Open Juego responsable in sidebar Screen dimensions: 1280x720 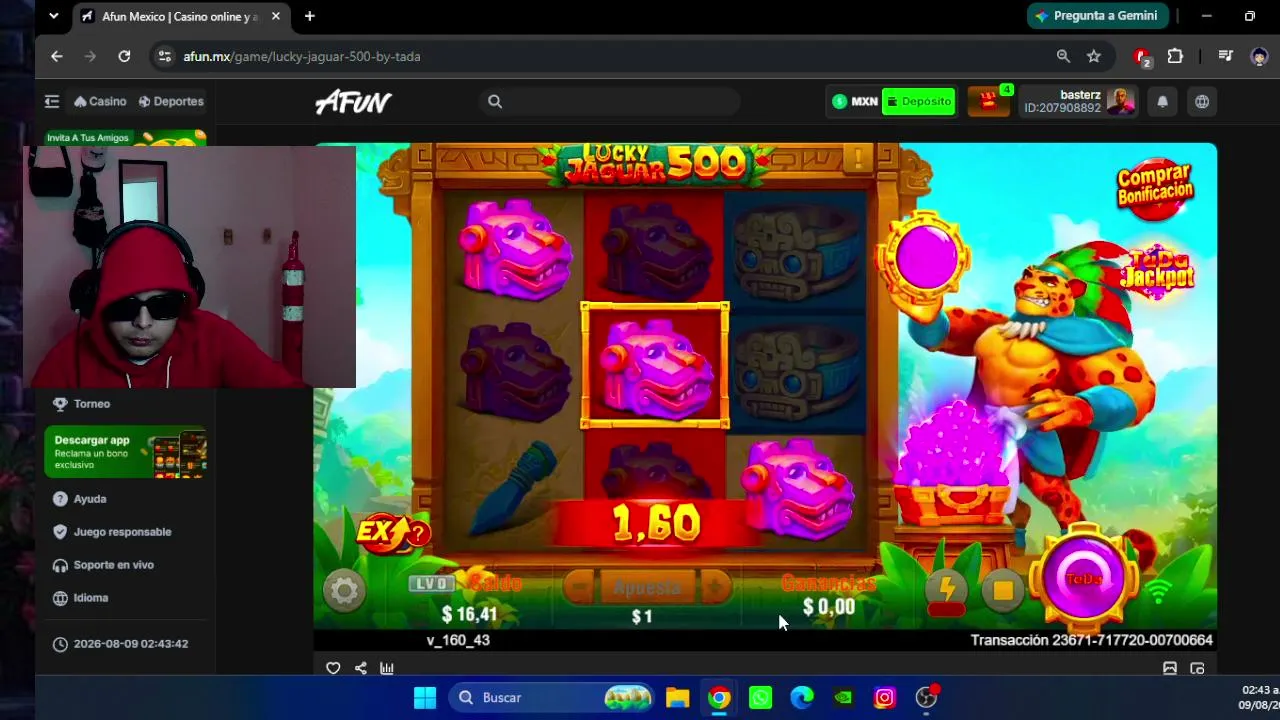112,532
